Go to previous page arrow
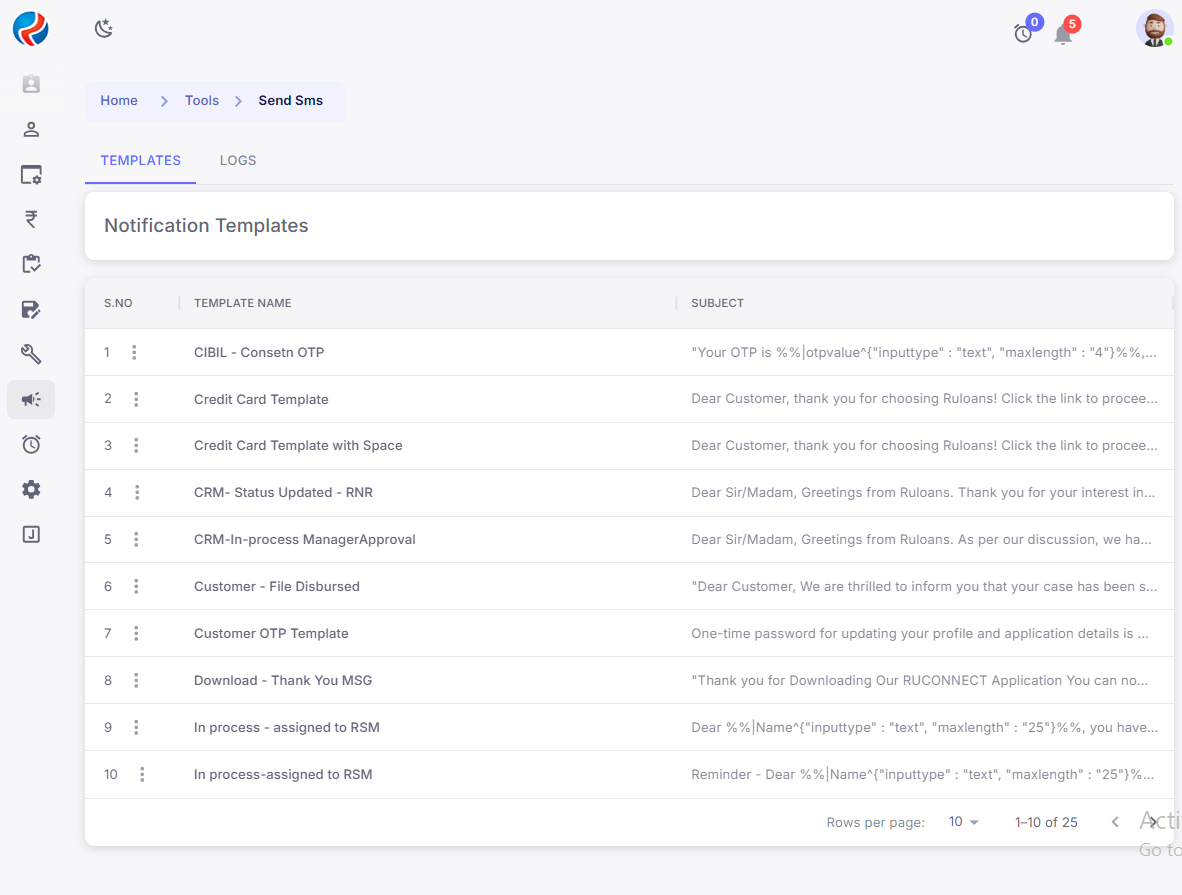 tap(1115, 822)
